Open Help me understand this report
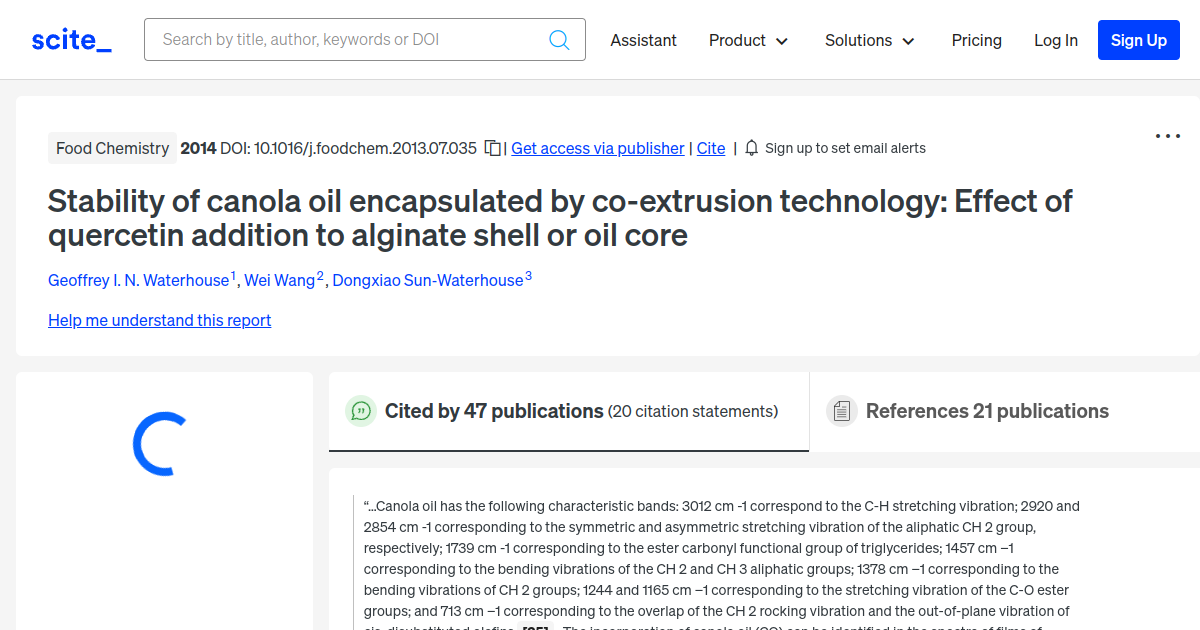The width and height of the screenshot is (1200, 630). 159,320
